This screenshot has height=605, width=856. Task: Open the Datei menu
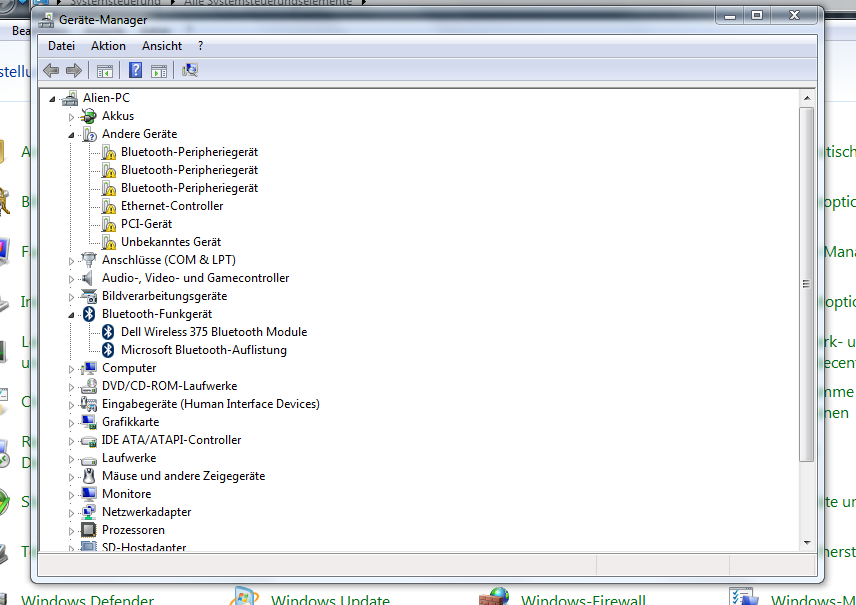click(x=61, y=46)
